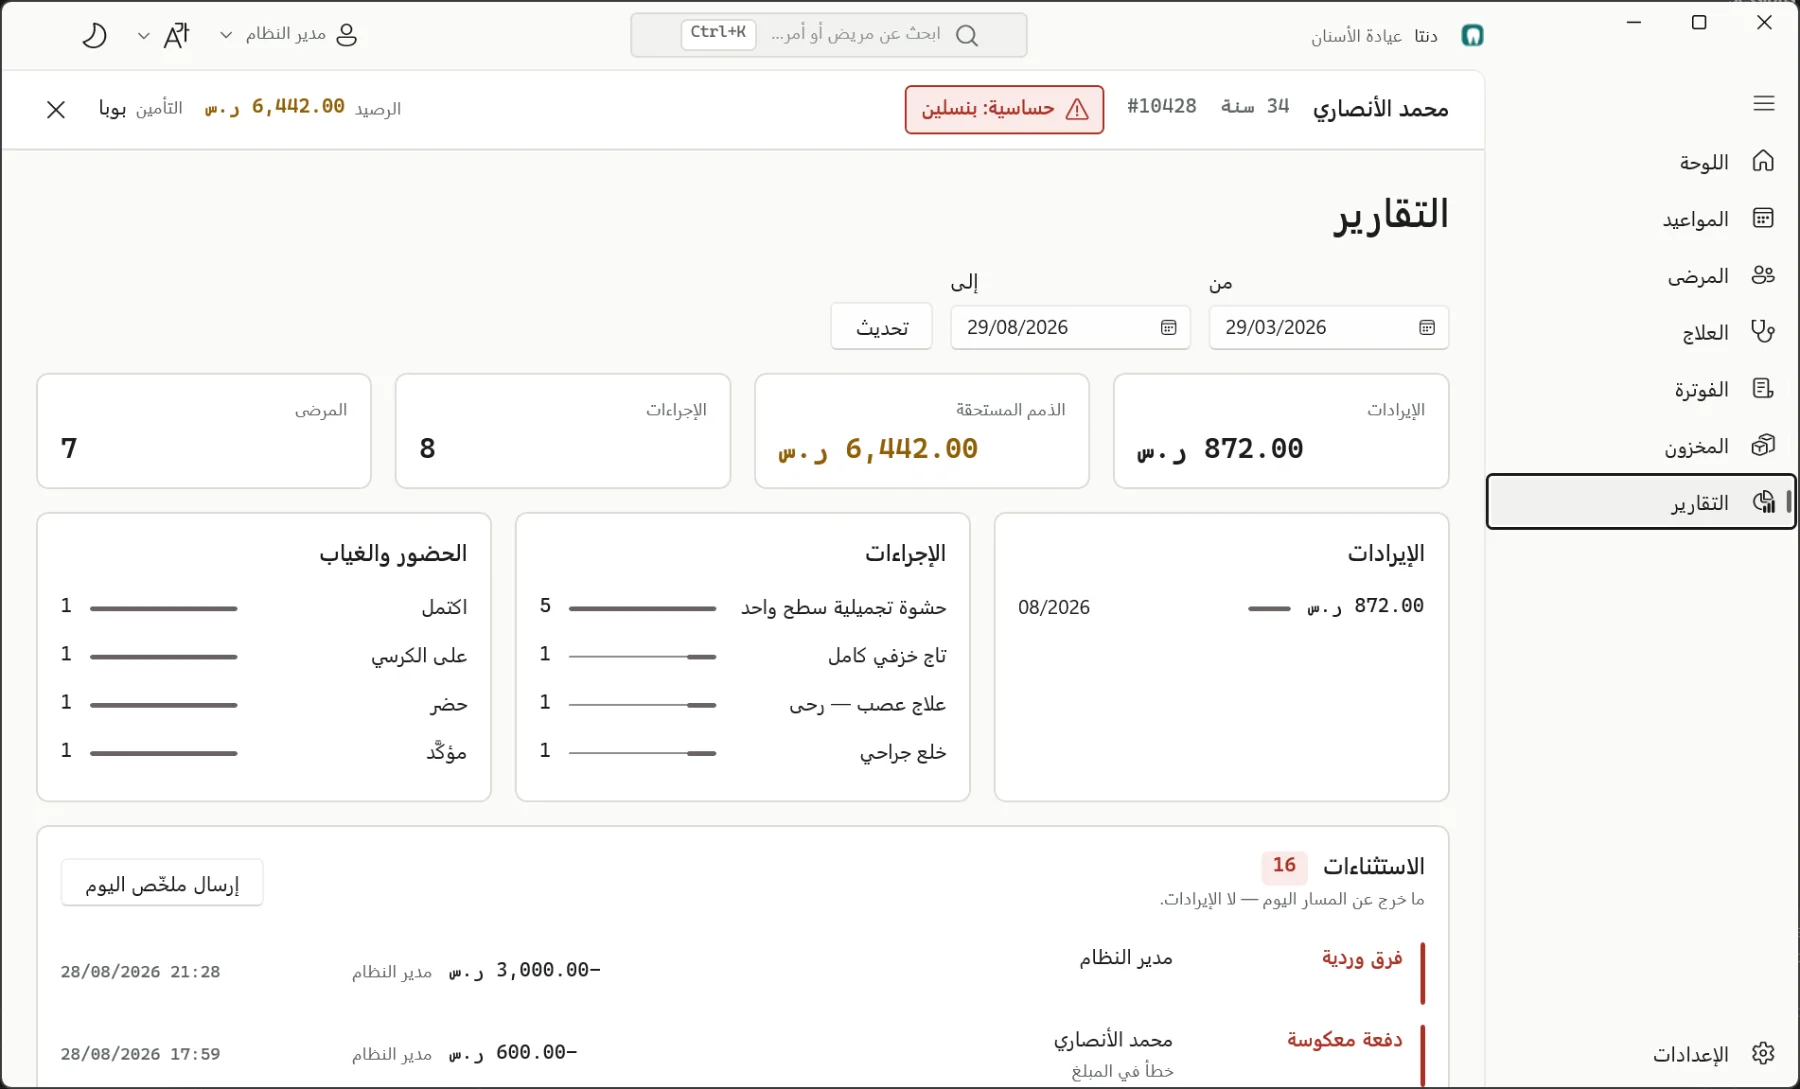Click bar for تاج خزفي كامل
The image size is (1800, 1089).
643,657
